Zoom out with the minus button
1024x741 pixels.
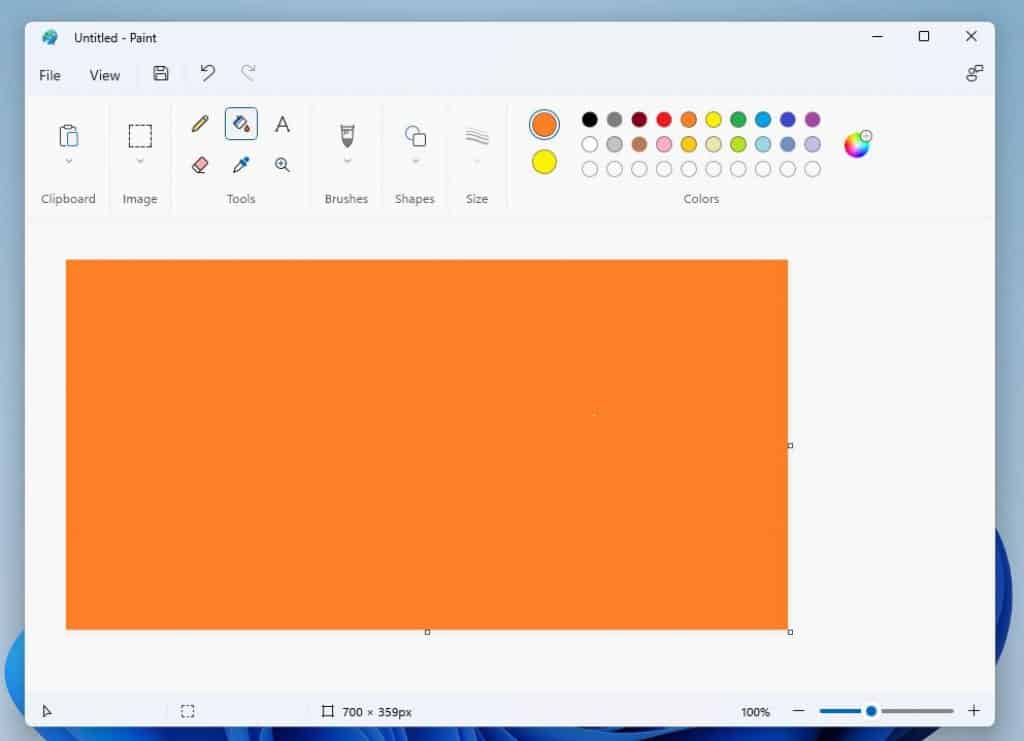(798, 710)
